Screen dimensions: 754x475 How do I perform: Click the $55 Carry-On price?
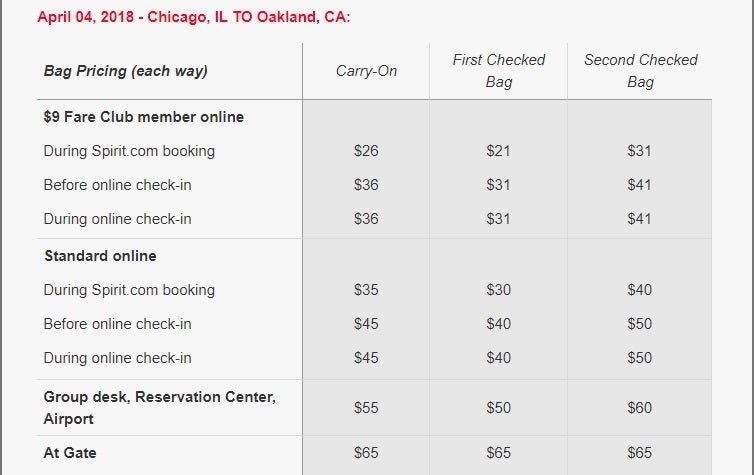366,408
